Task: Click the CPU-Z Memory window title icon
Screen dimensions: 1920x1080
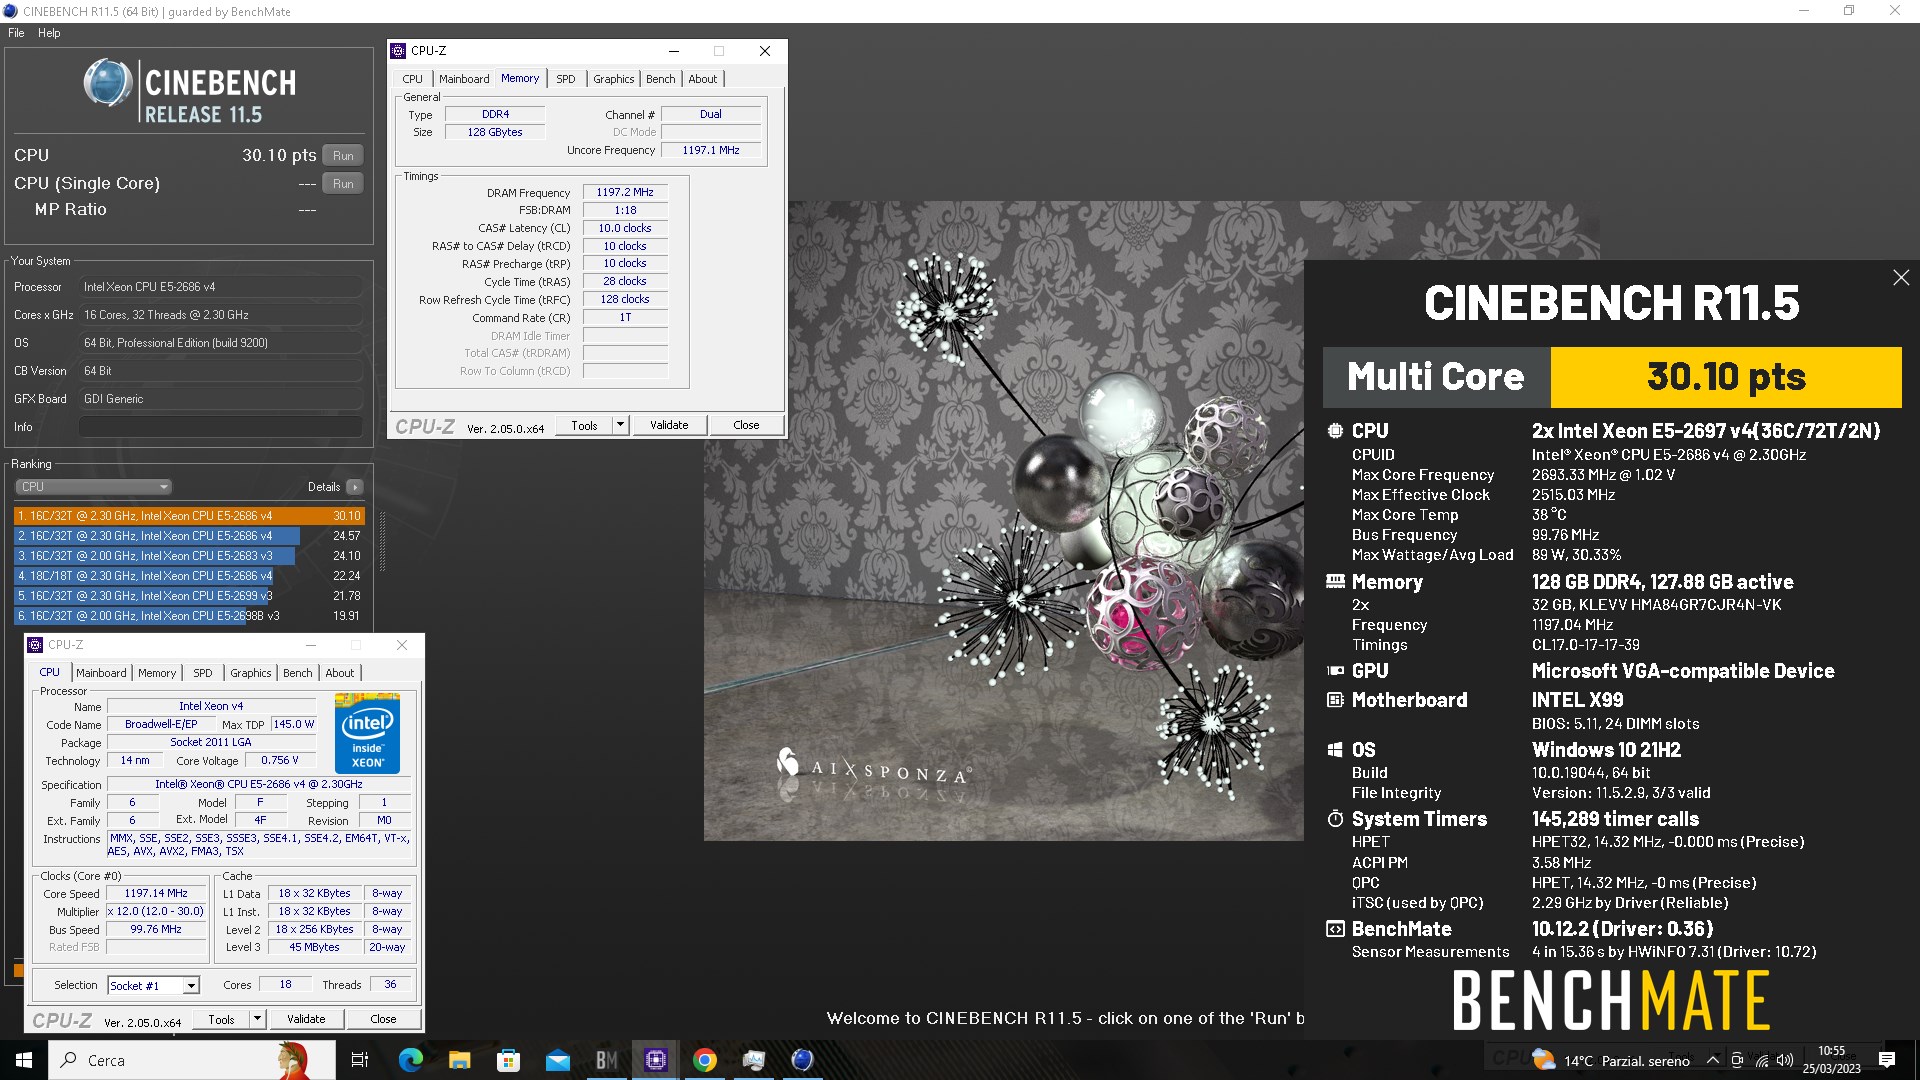Action: click(x=398, y=51)
